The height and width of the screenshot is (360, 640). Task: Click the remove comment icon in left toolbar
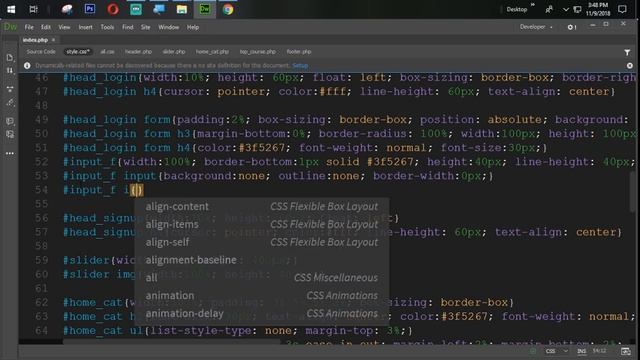coord(10,134)
